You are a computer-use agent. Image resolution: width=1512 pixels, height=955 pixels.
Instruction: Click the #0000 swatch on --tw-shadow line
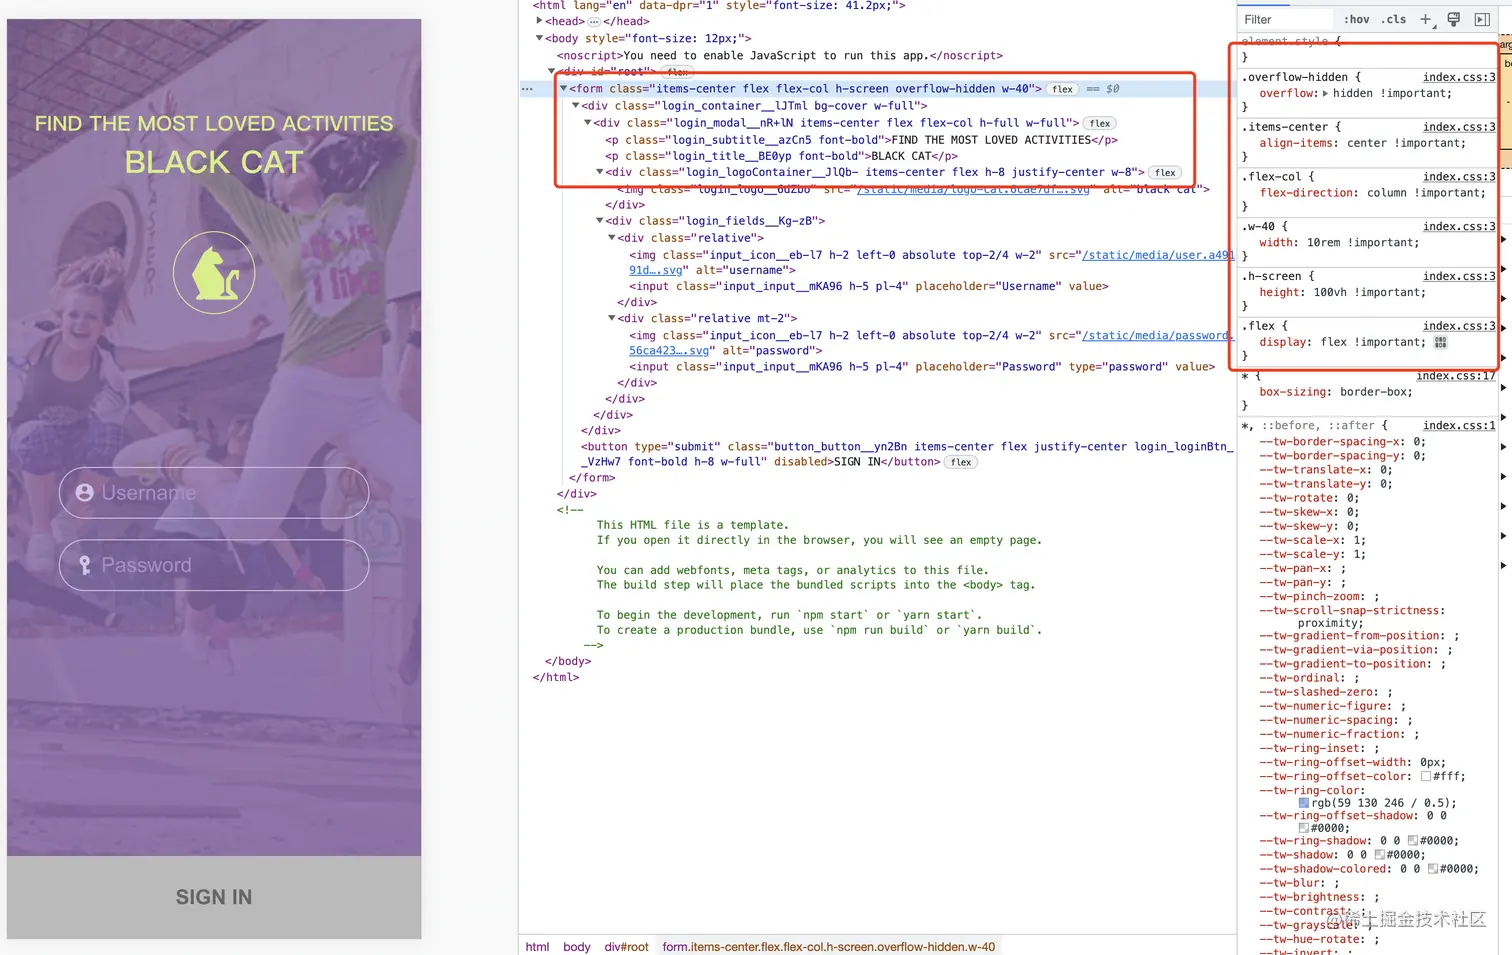(1379, 855)
